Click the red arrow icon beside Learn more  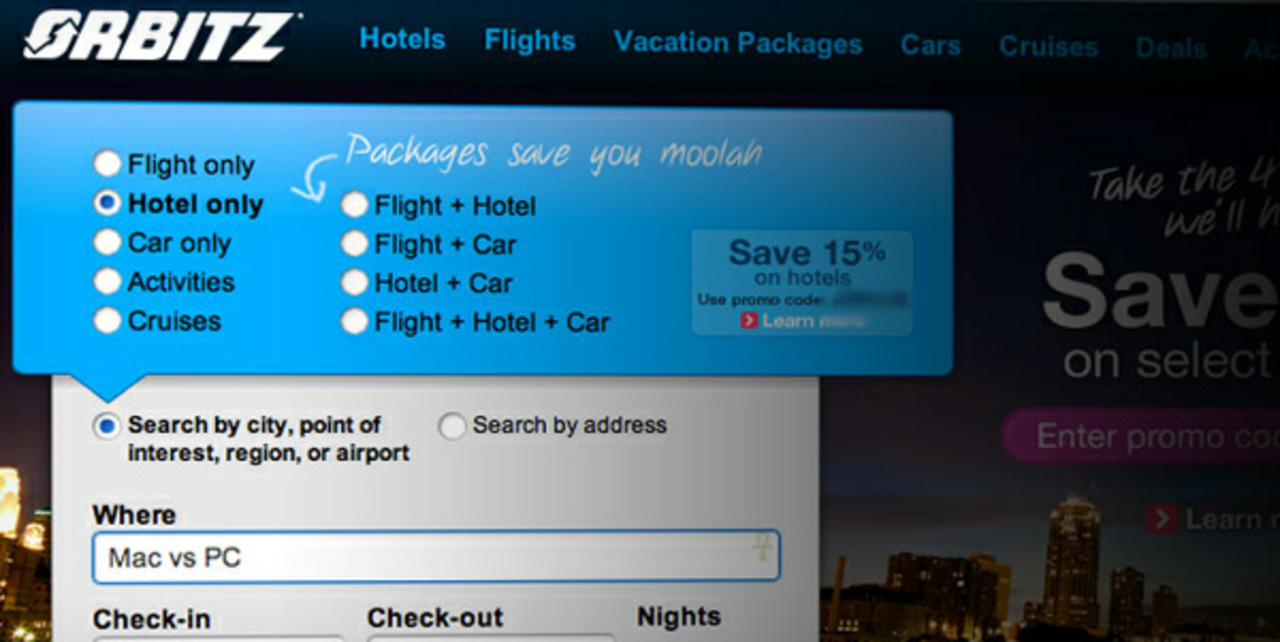(748, 321)
